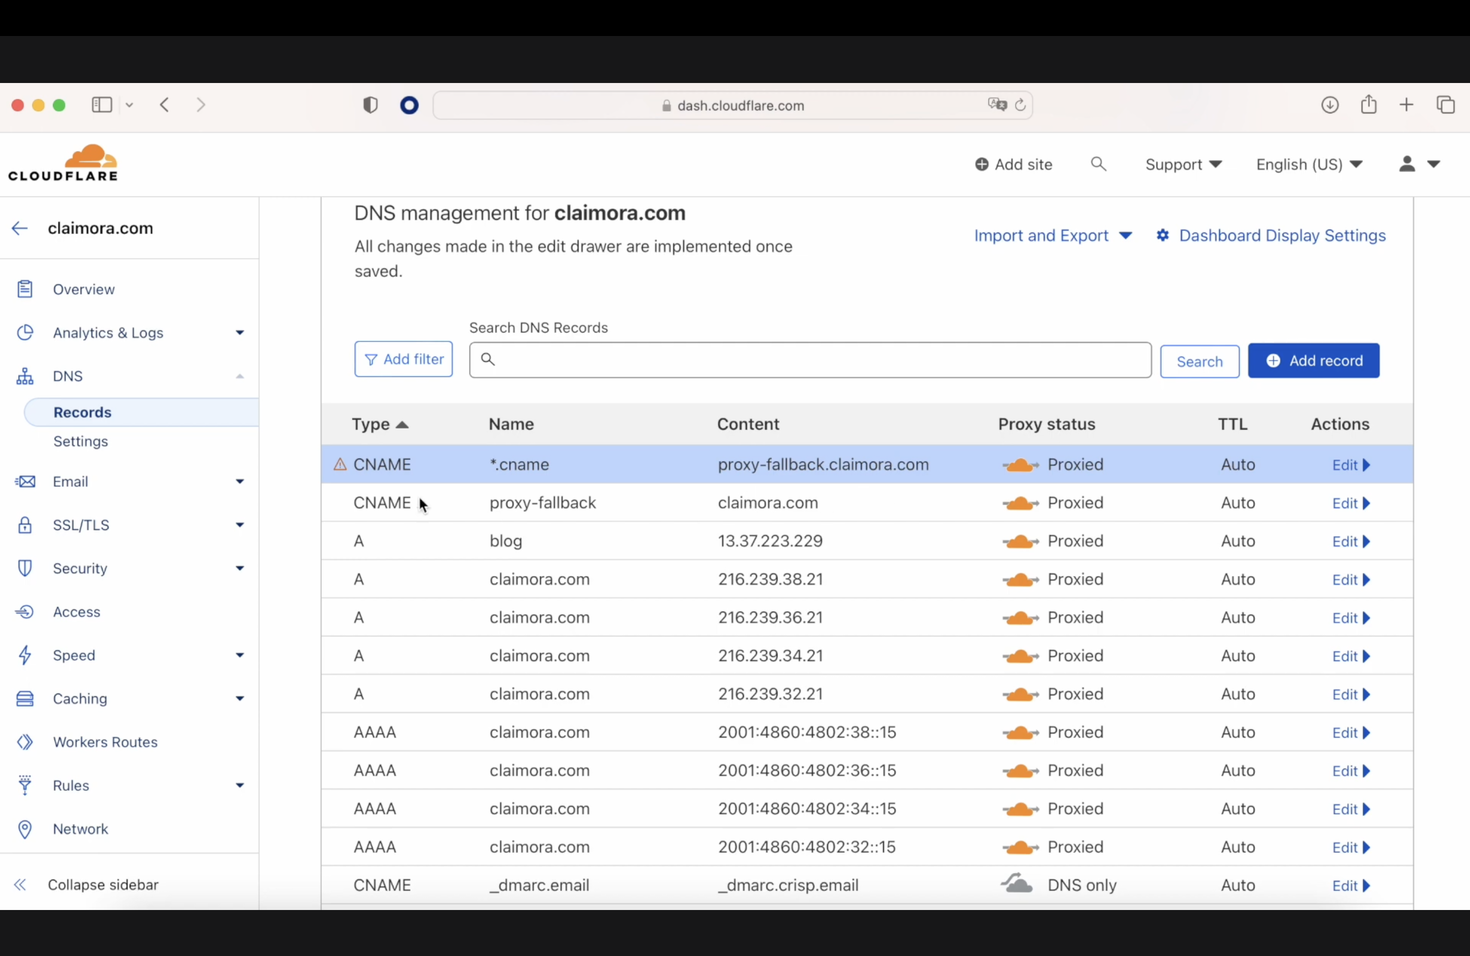Viewport: 1470px width, 956px height.
Task: Click the Analytics & Logs pie icon
Action: point(25,332)
